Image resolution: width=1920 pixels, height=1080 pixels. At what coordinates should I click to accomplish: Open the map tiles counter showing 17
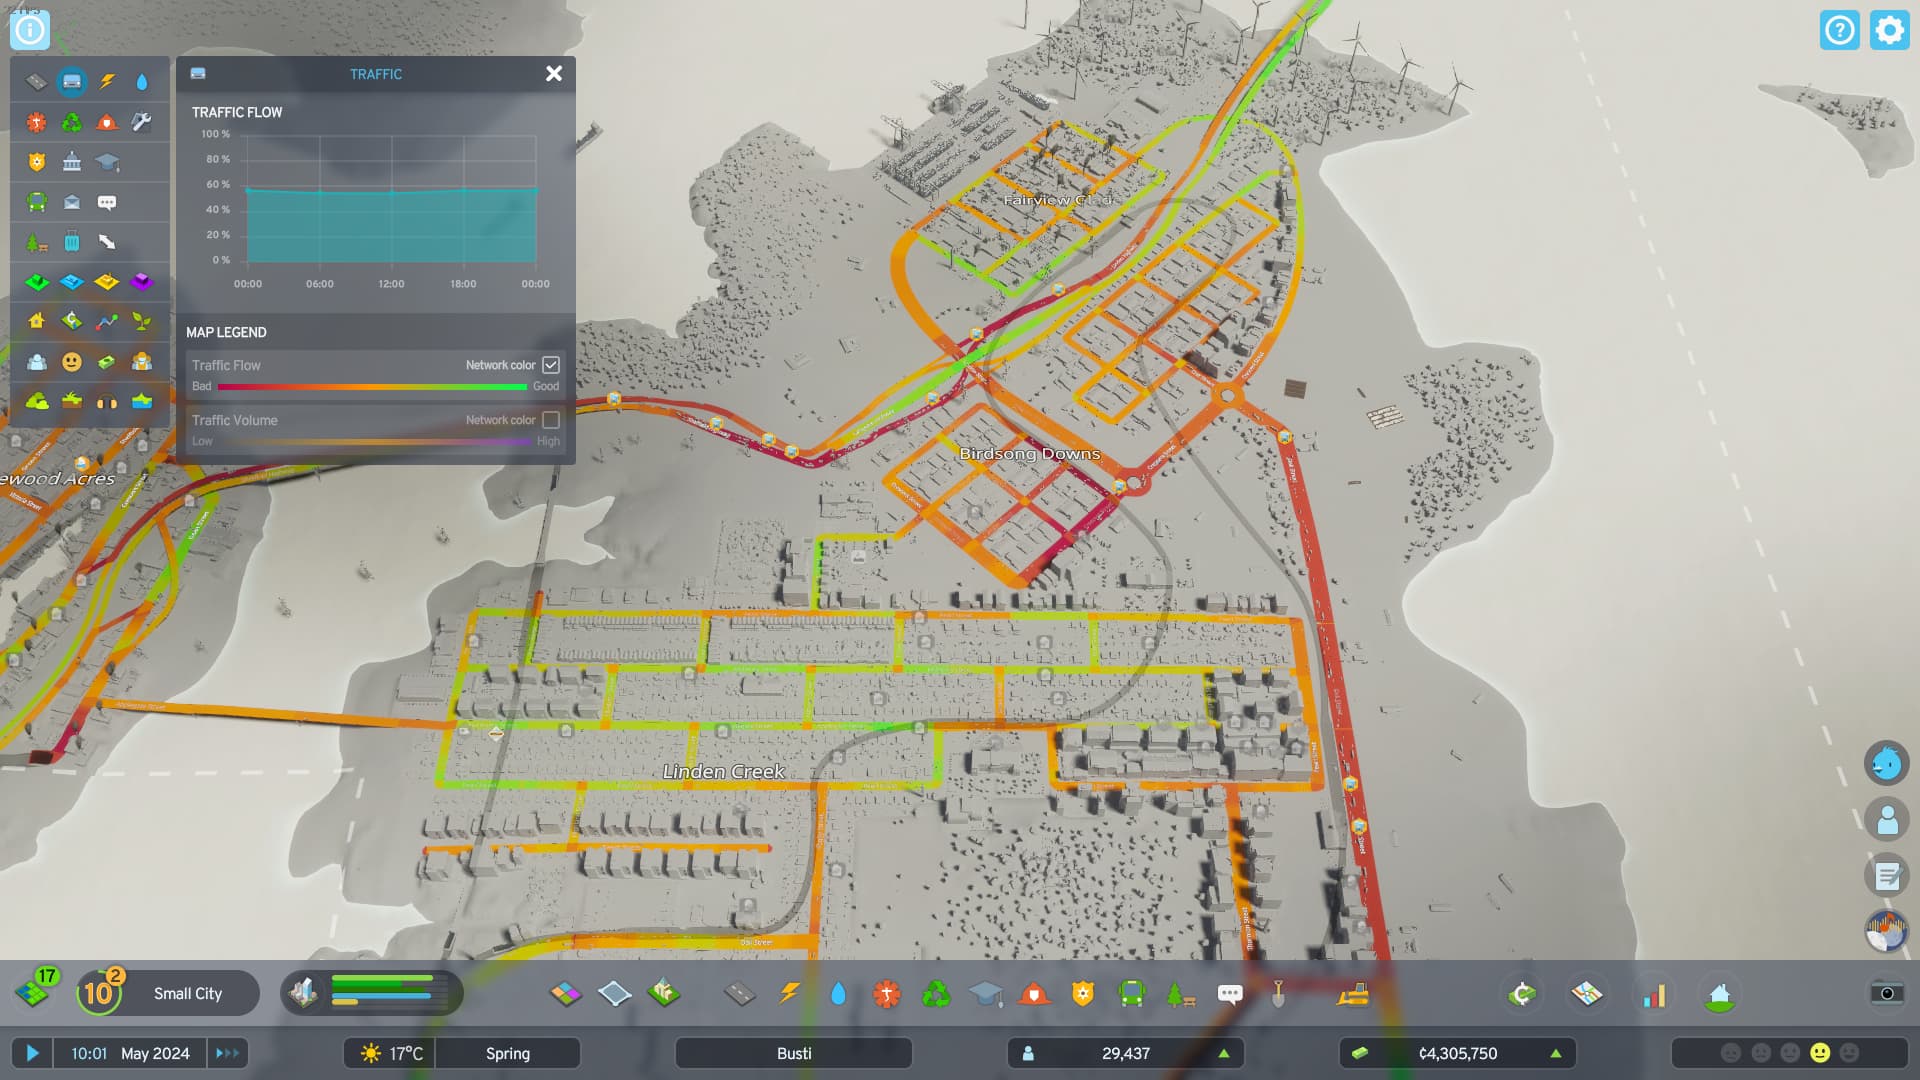(x=37, y=988)
